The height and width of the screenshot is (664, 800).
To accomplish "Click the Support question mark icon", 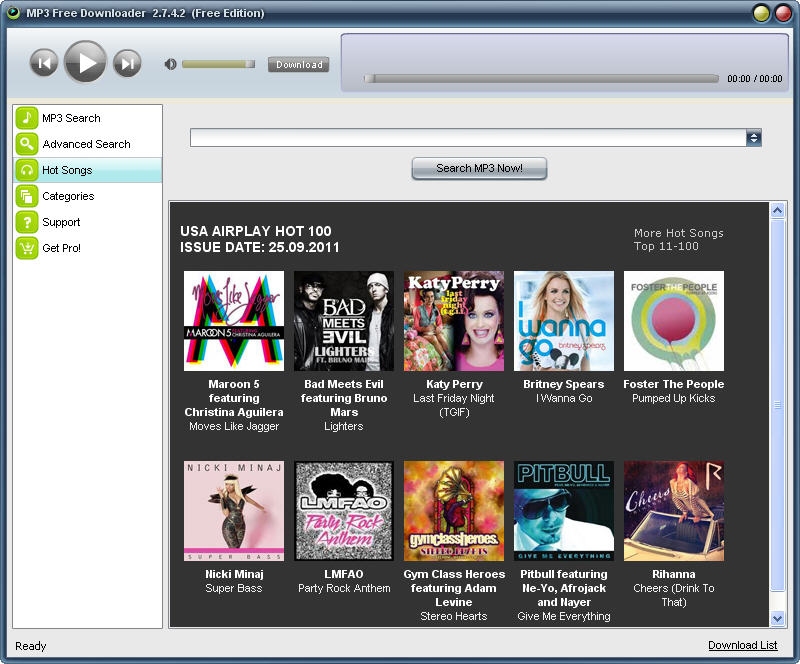I will 27,222.
